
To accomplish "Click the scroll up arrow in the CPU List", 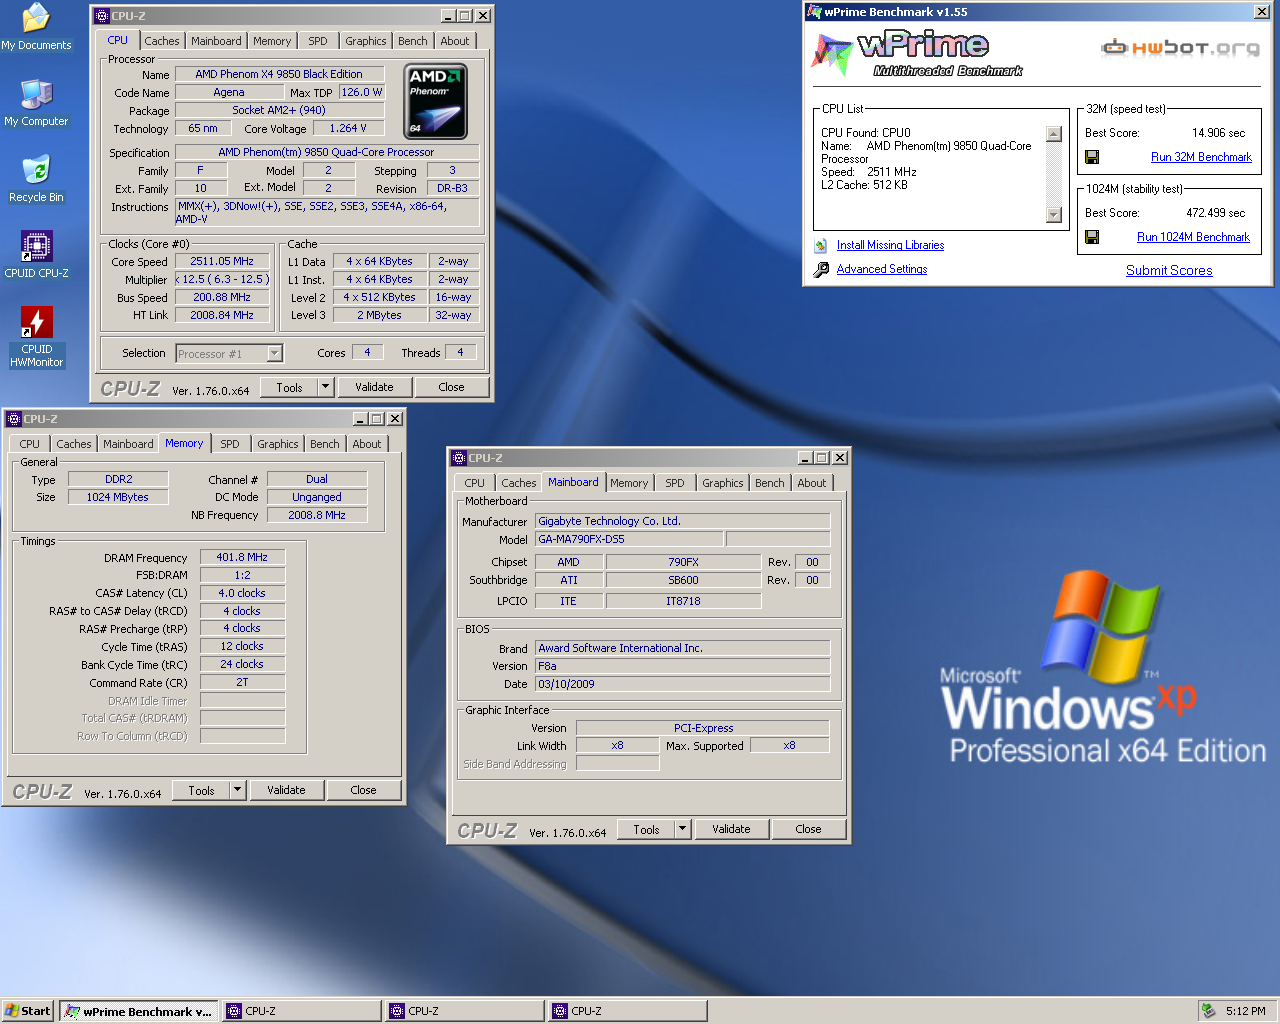I will point(1053,134).
